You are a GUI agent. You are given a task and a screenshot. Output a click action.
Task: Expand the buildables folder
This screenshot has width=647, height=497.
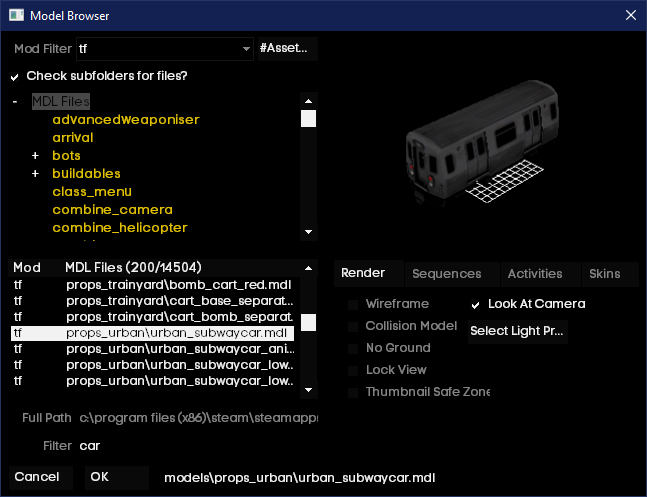pos(35,174)
